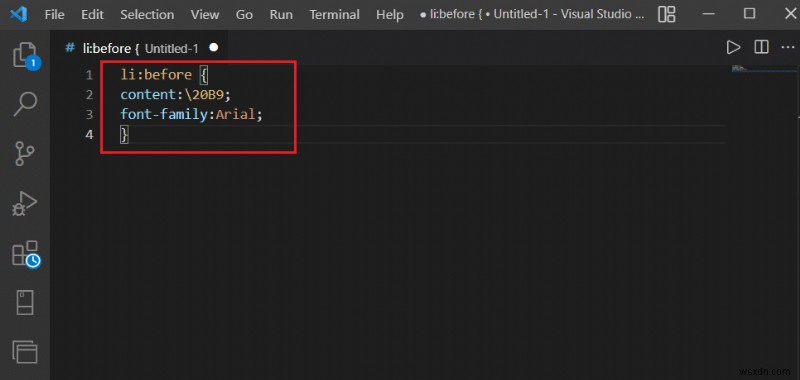The width and height of the screenshot is (800, 380).
Task: Open the Run menu
Action: click(x=281, y=15)
